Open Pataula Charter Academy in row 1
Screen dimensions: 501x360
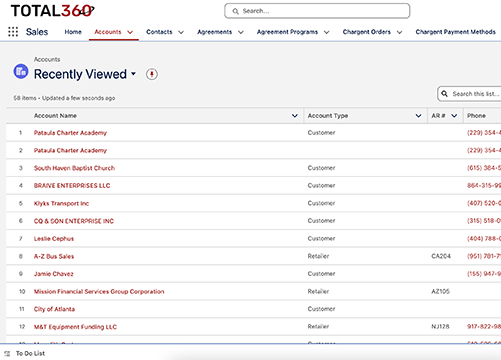pyautogui.click(x=70, y=133)
